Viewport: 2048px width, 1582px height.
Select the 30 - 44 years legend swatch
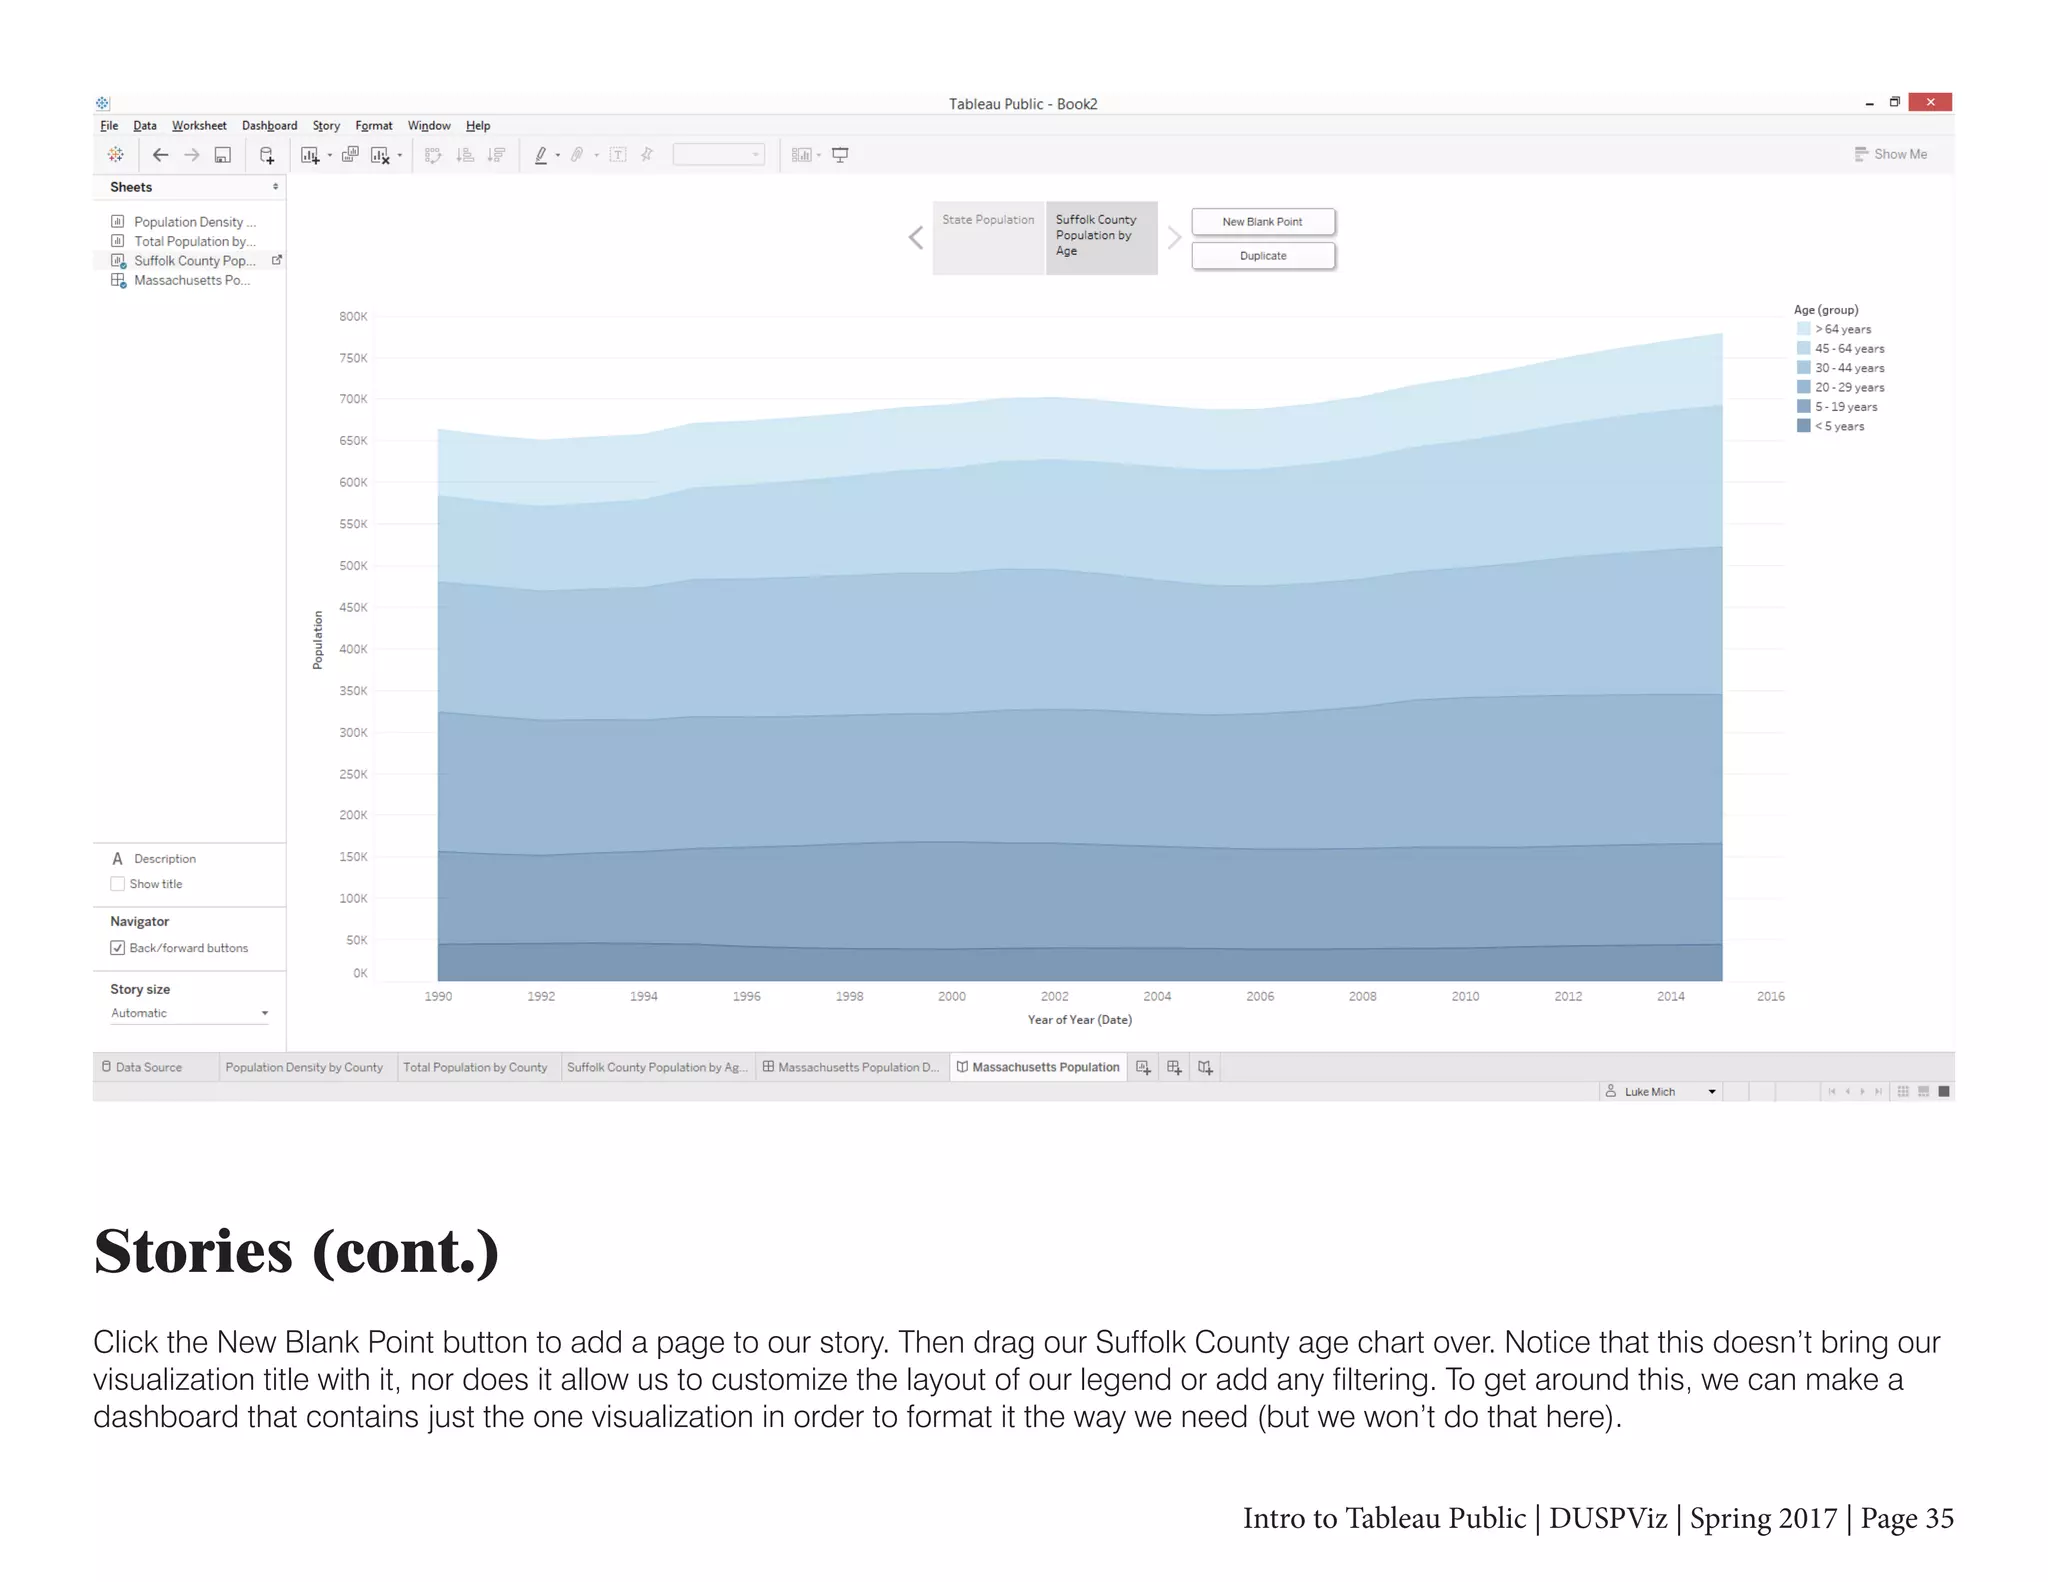(1804, 368)
